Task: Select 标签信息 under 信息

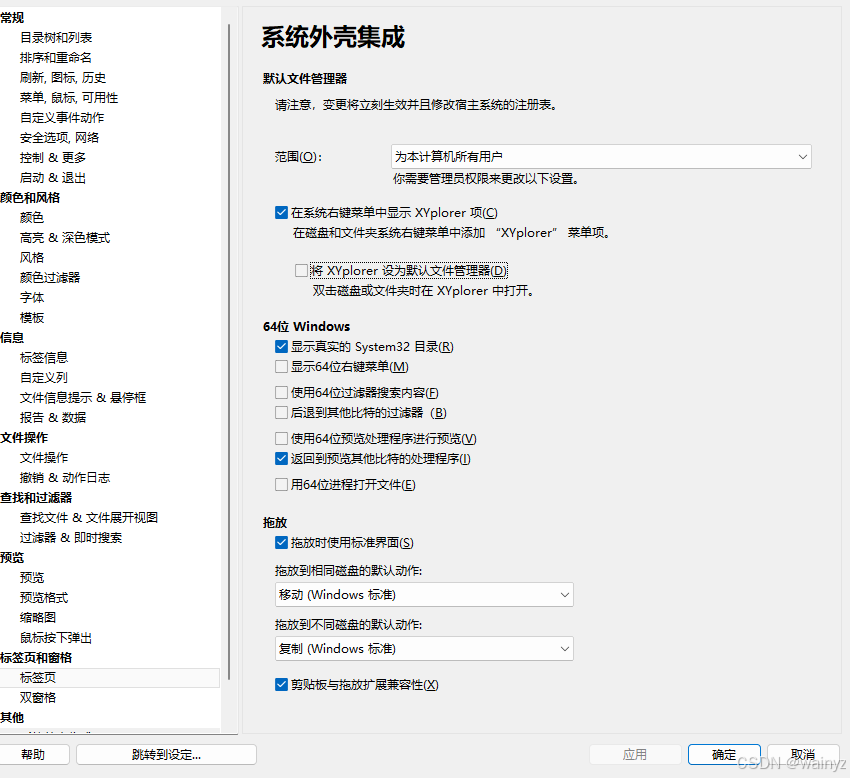Action: pos(44,358)
